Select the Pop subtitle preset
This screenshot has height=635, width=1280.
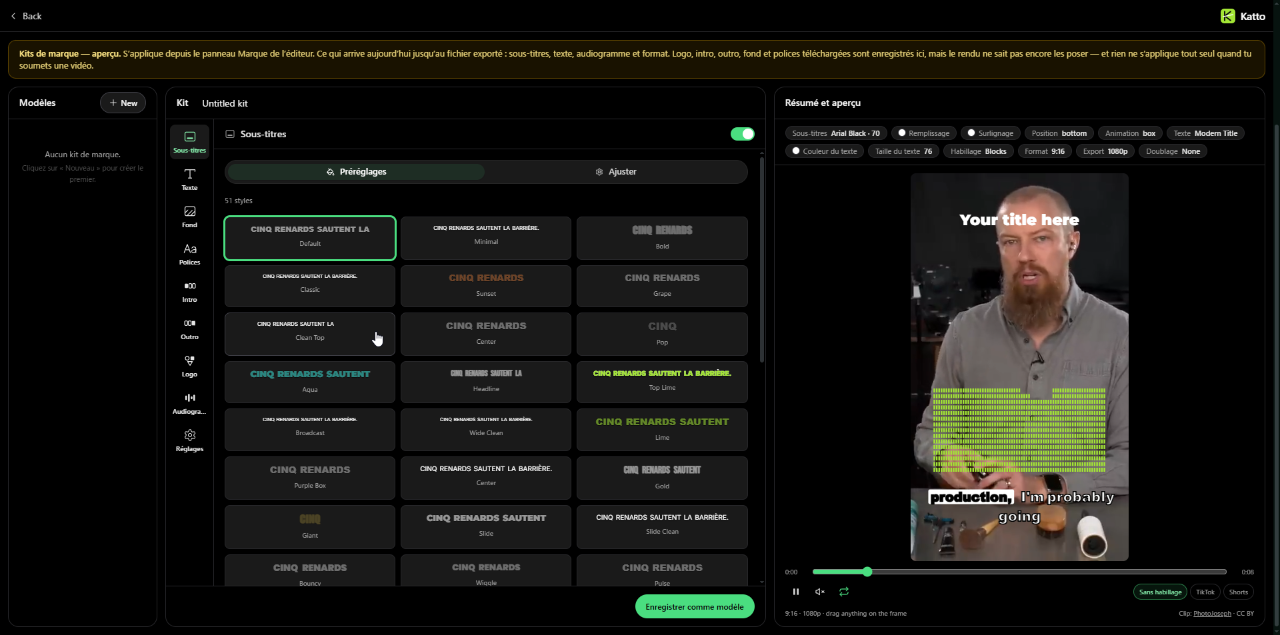(662, 334)
